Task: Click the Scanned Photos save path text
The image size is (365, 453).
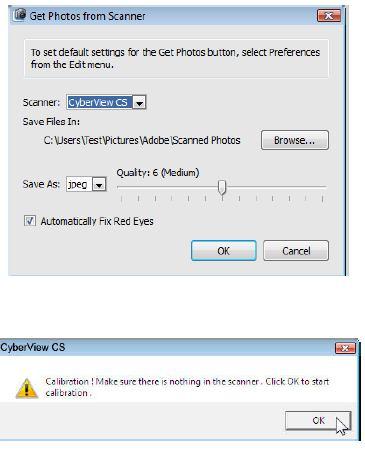Action: 142,140
